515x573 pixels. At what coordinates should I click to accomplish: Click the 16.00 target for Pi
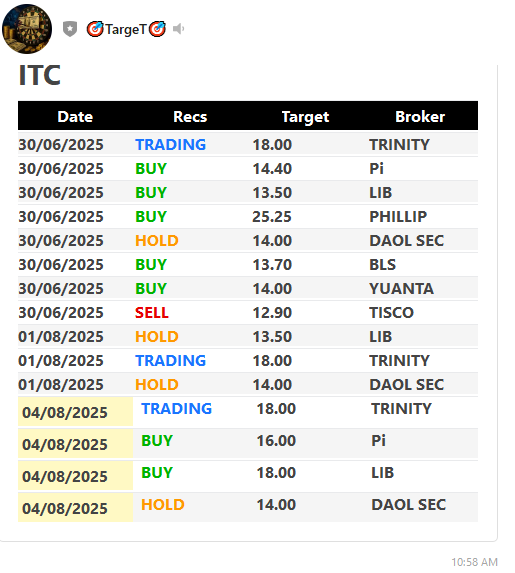tap(276, 440)
